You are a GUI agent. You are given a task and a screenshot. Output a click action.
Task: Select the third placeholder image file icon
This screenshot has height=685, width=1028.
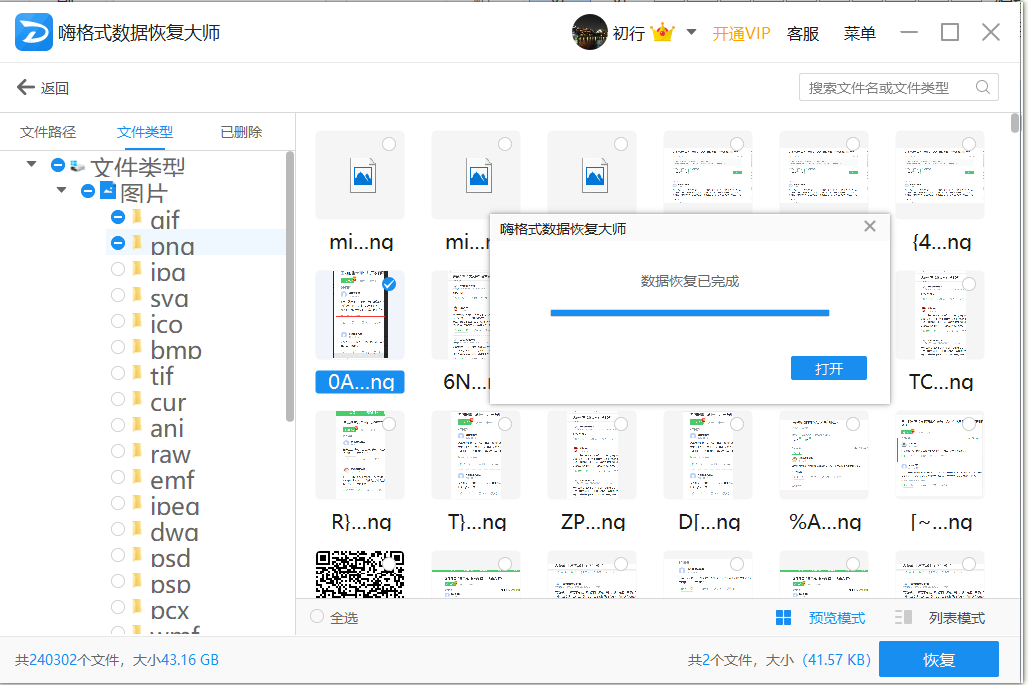click(595, 176)
